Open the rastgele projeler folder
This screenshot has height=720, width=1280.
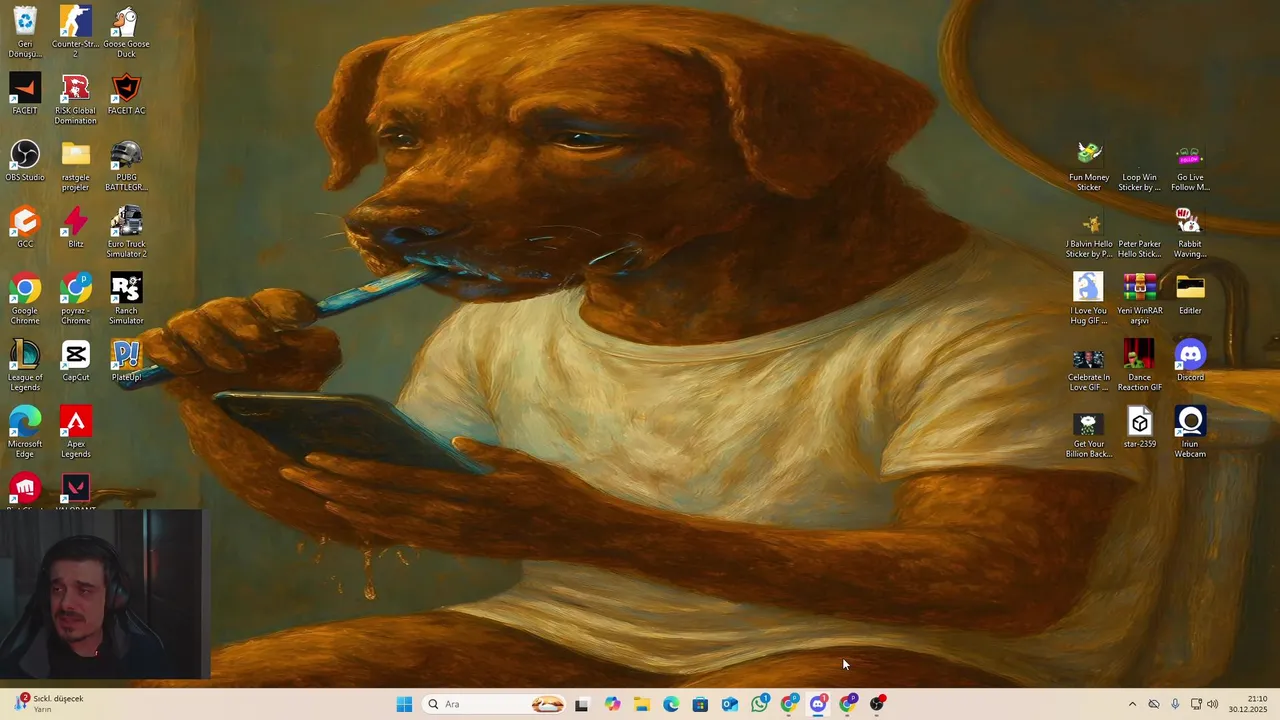click(75, 165)
